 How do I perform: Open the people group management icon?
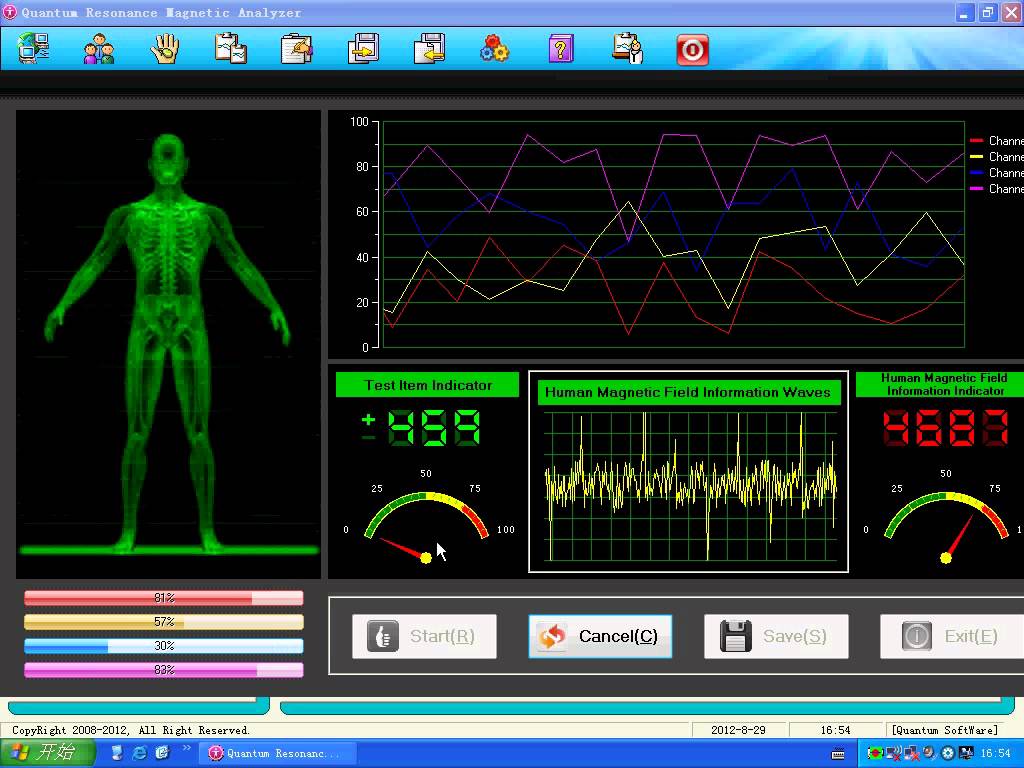click(x=99, y=48)
